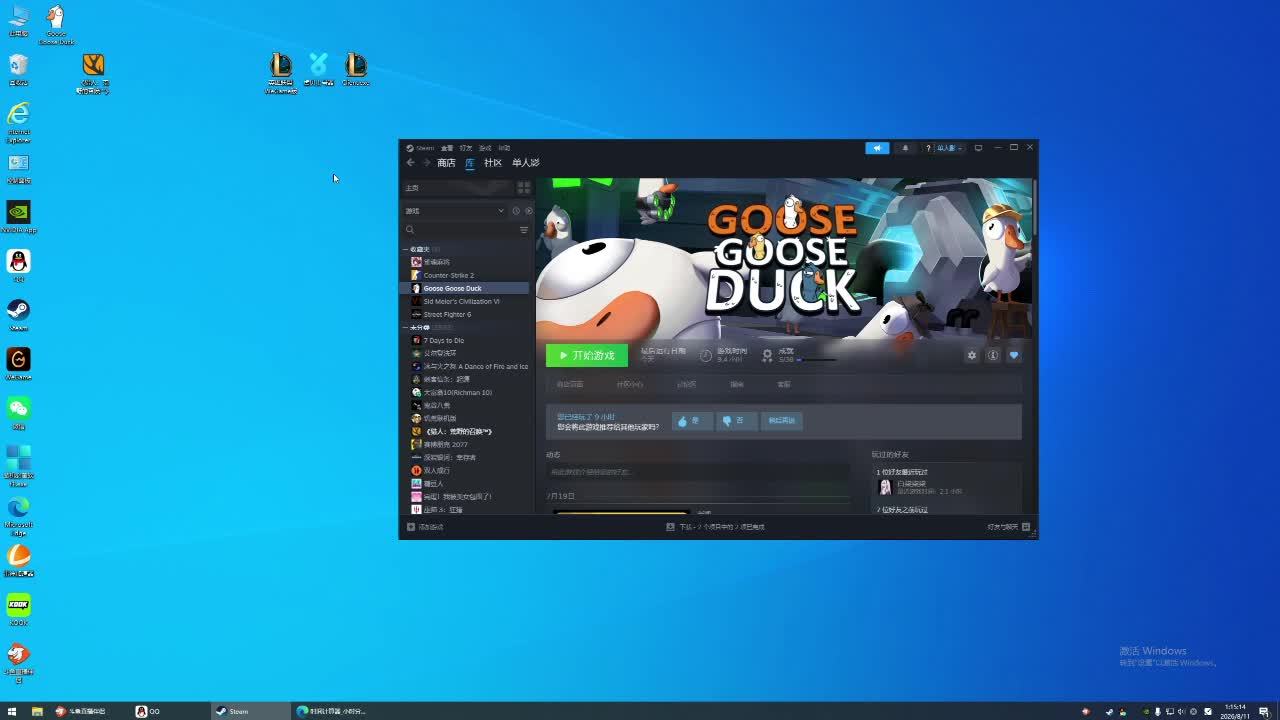Open Internet Explorer desktop icon
The image size is (1280, 720).
[18, 122]
